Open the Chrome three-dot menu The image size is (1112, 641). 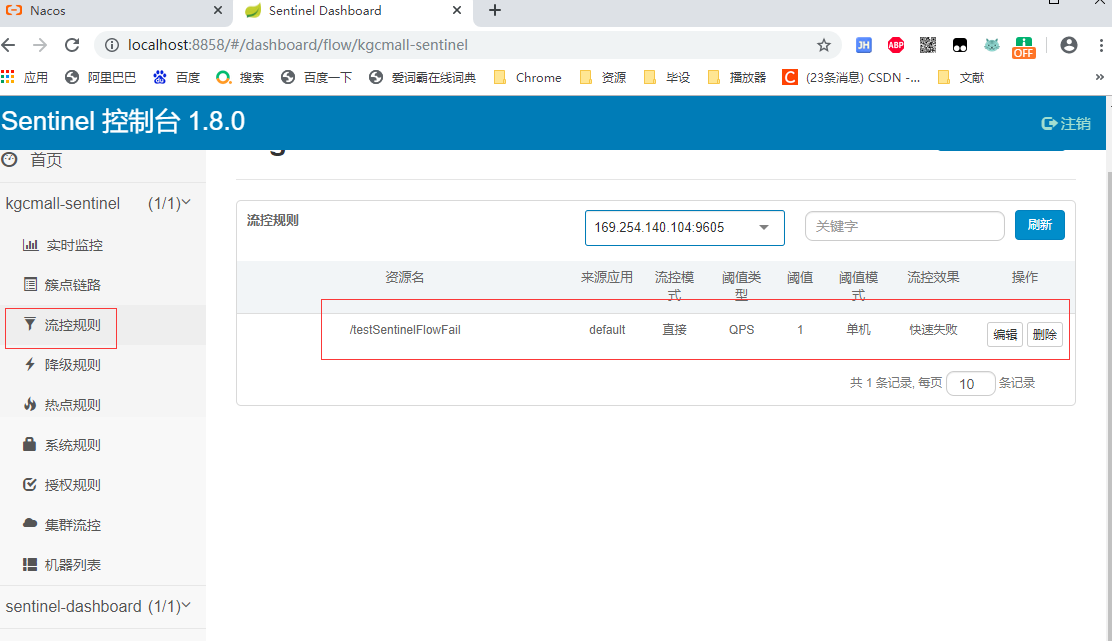(x=1101, y=45)
